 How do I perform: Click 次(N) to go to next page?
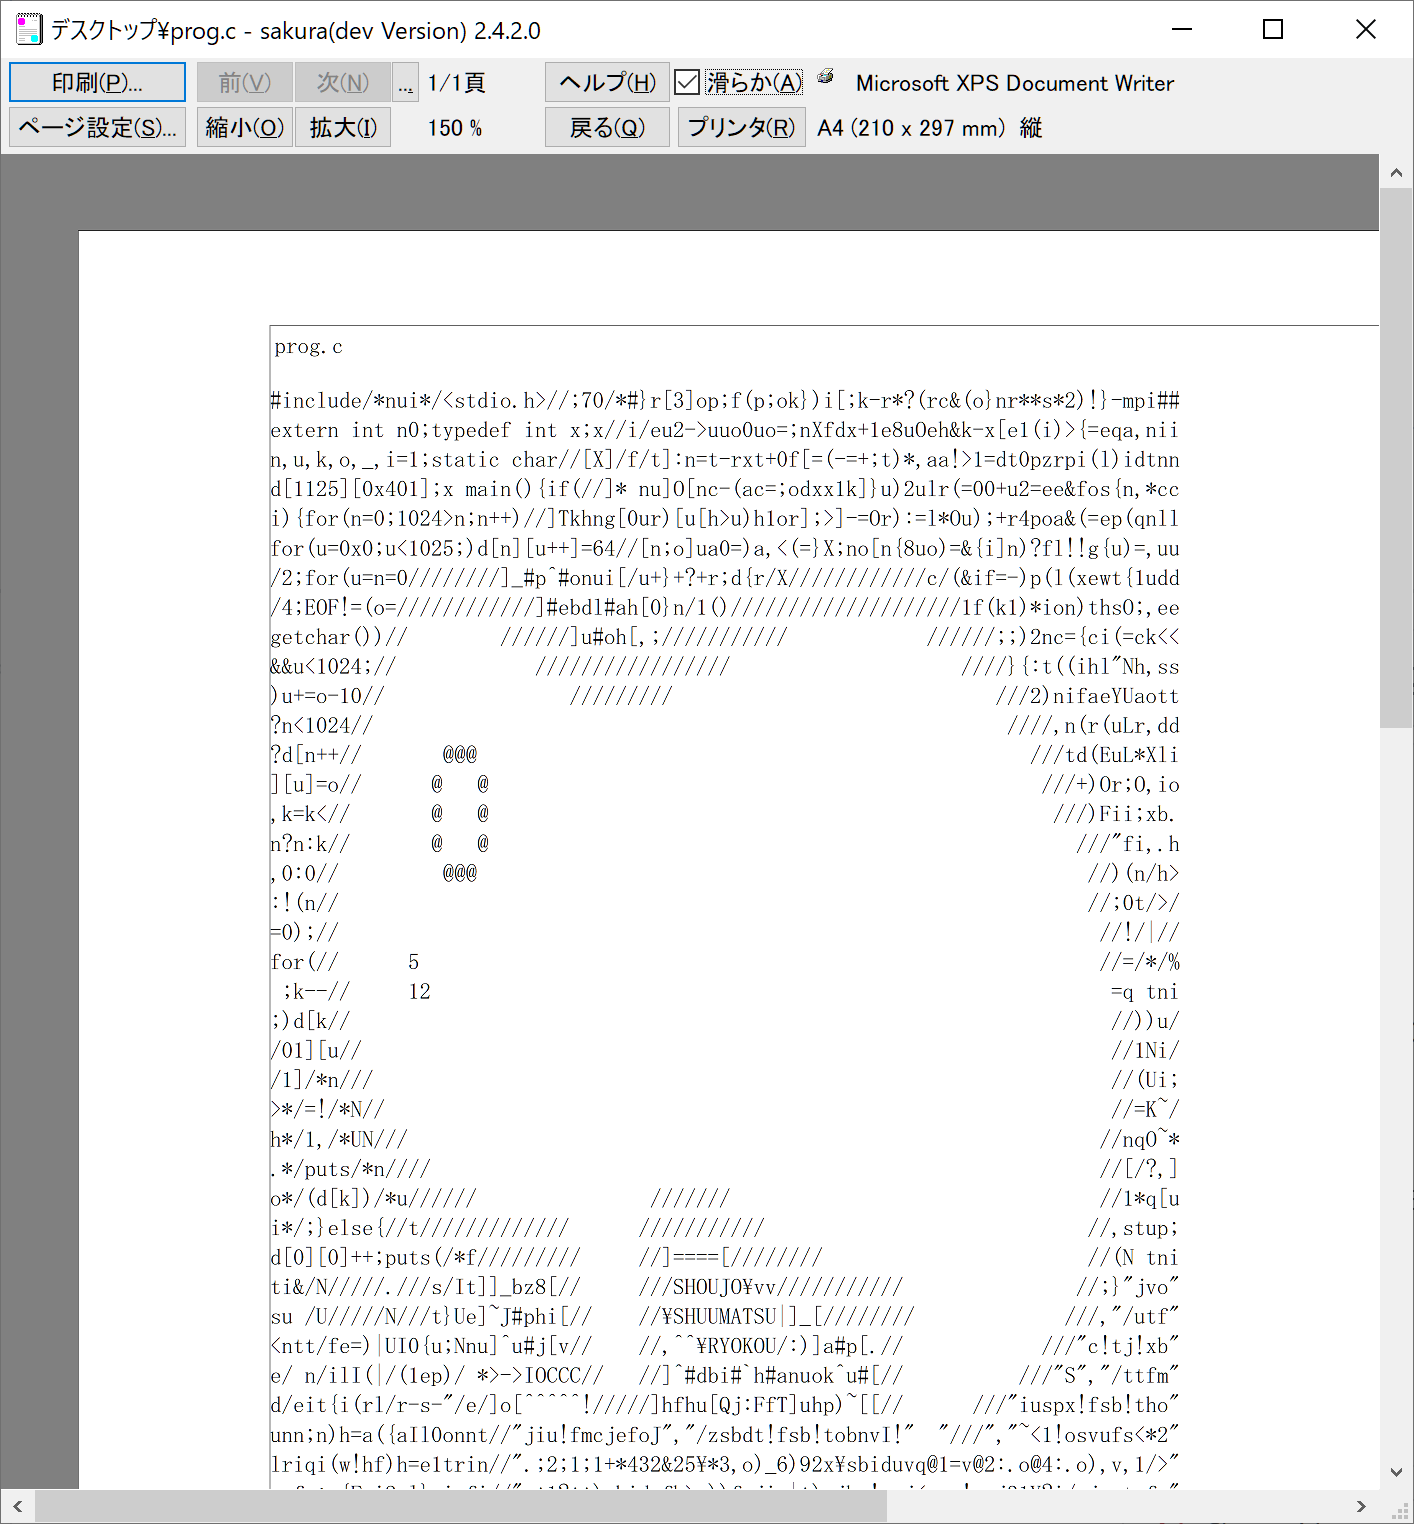(x=342, y=82)
